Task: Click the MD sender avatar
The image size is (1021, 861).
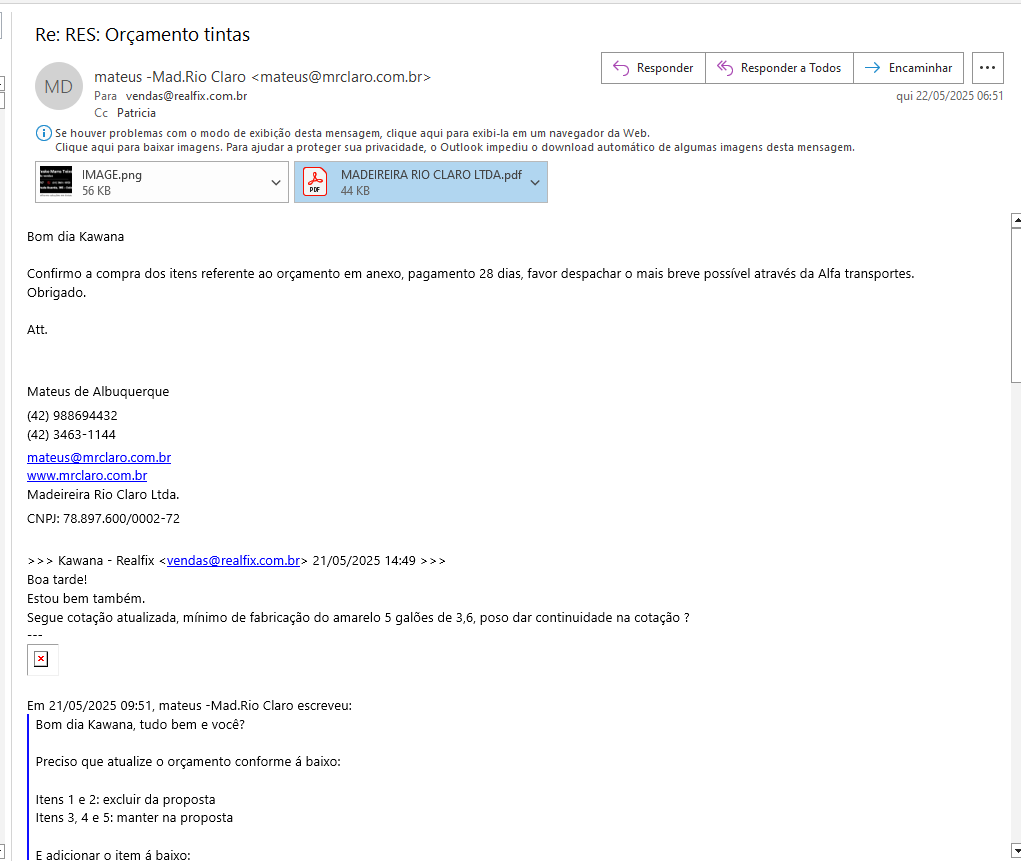Action: 58,86
